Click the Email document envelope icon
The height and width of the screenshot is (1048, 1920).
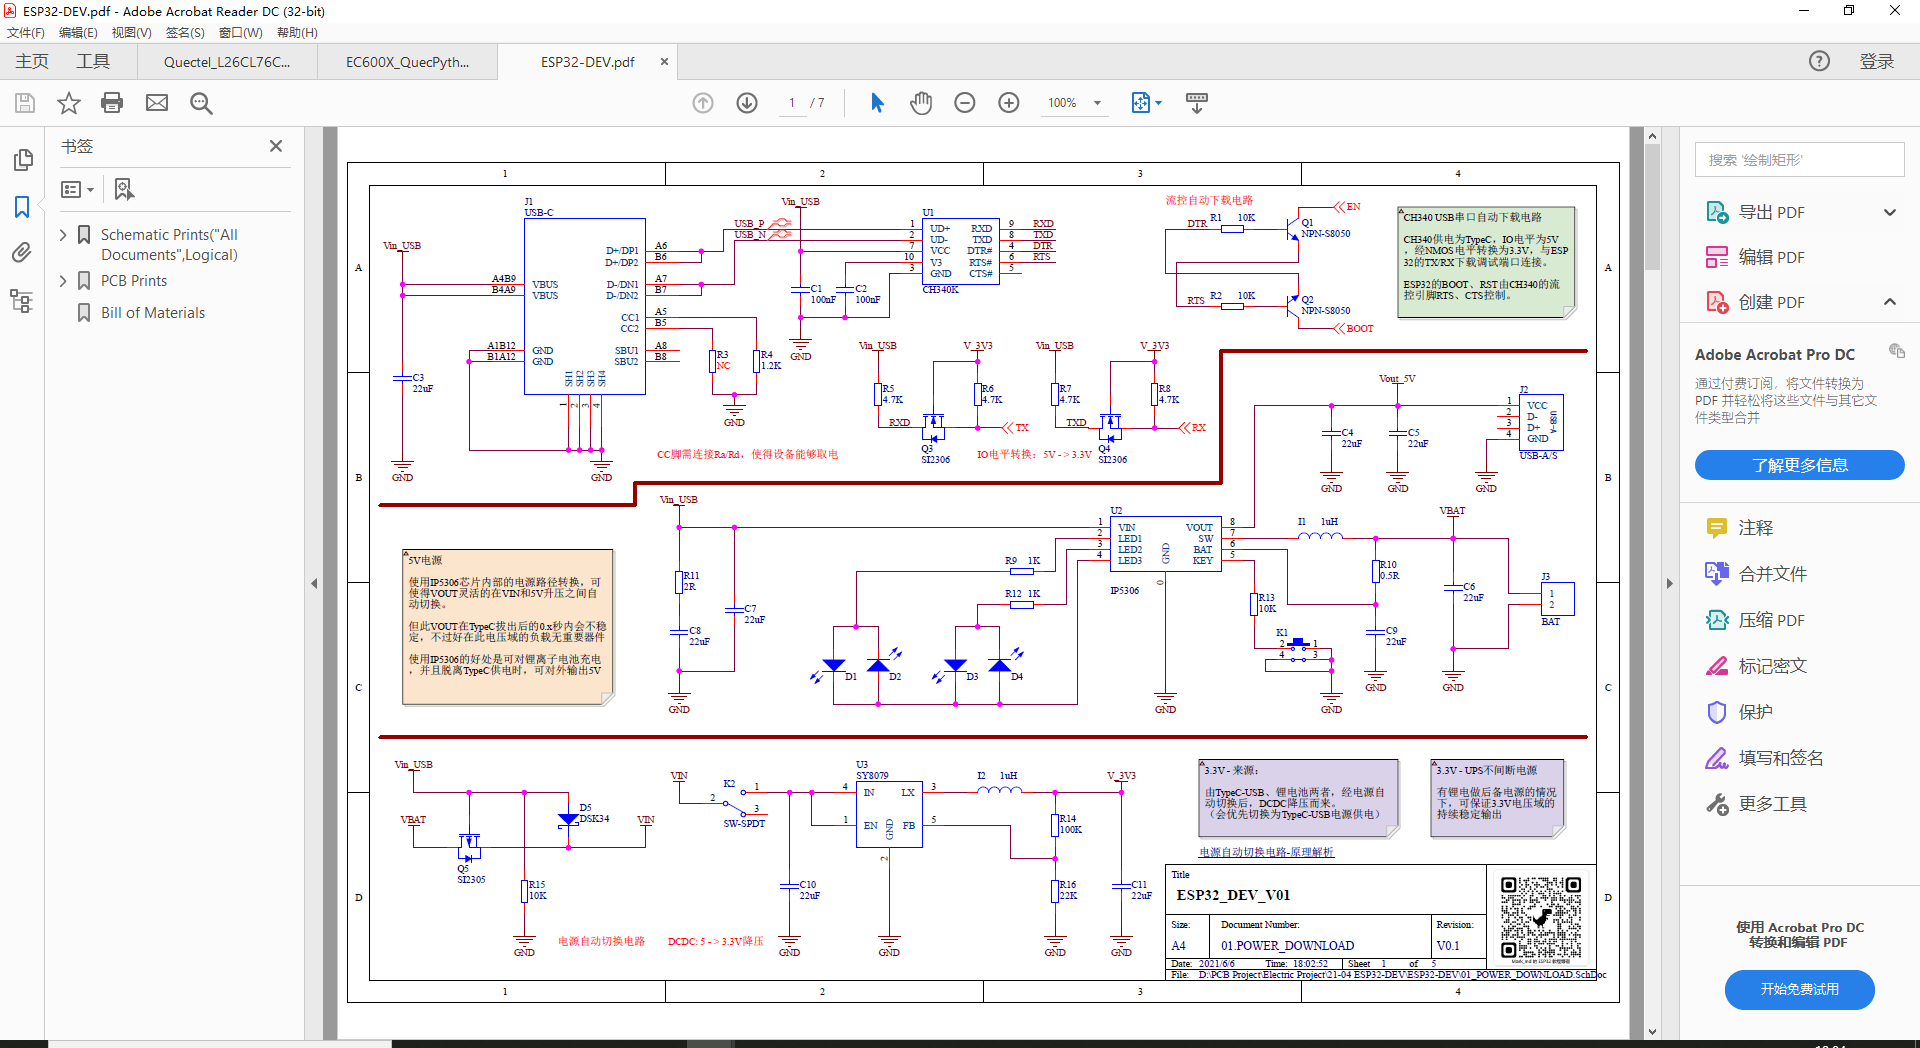click(x=156, y=102)
